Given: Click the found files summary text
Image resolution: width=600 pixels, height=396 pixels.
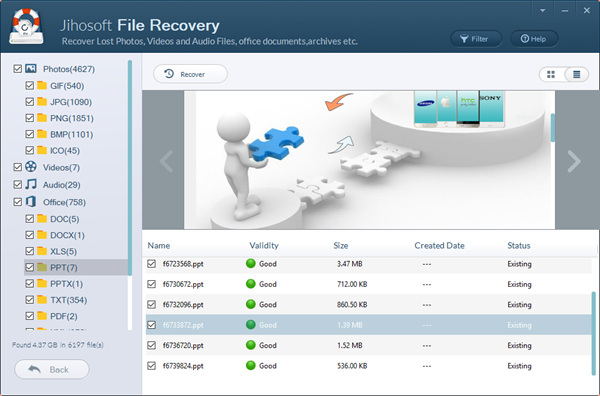Looking at the screenshot, I should coord(58,345).
